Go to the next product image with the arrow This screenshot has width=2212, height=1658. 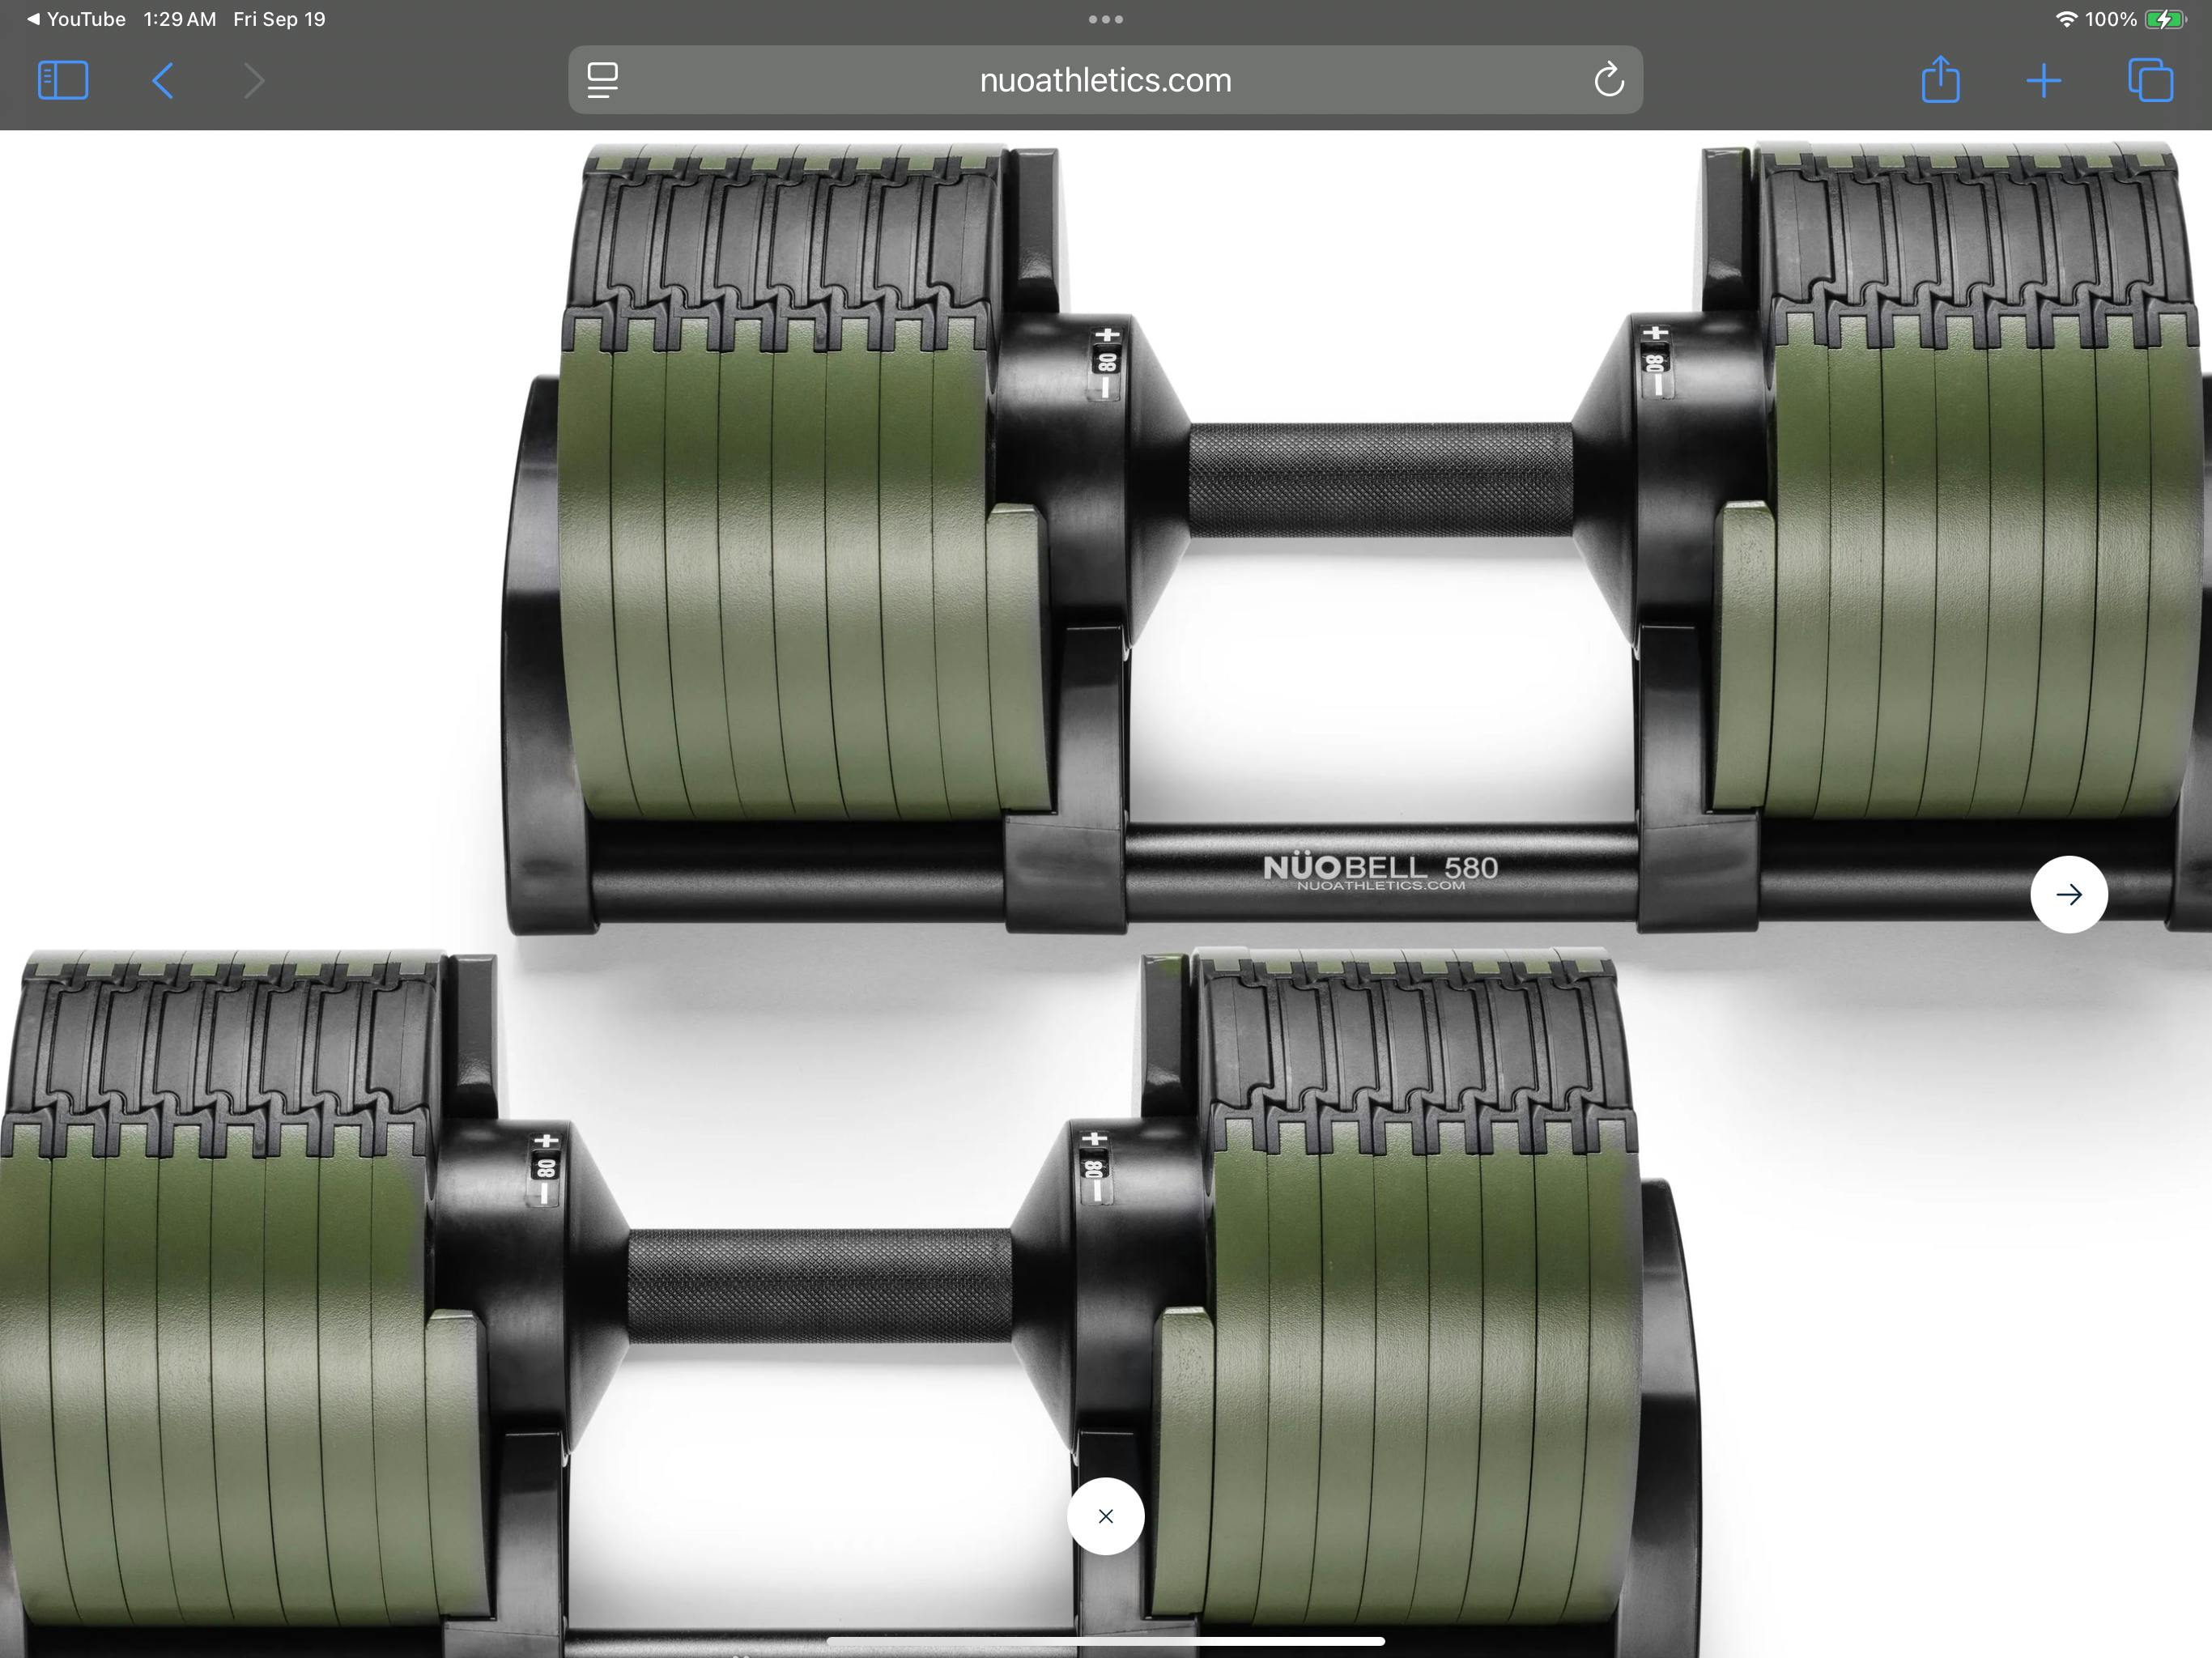click(2068, 894)
